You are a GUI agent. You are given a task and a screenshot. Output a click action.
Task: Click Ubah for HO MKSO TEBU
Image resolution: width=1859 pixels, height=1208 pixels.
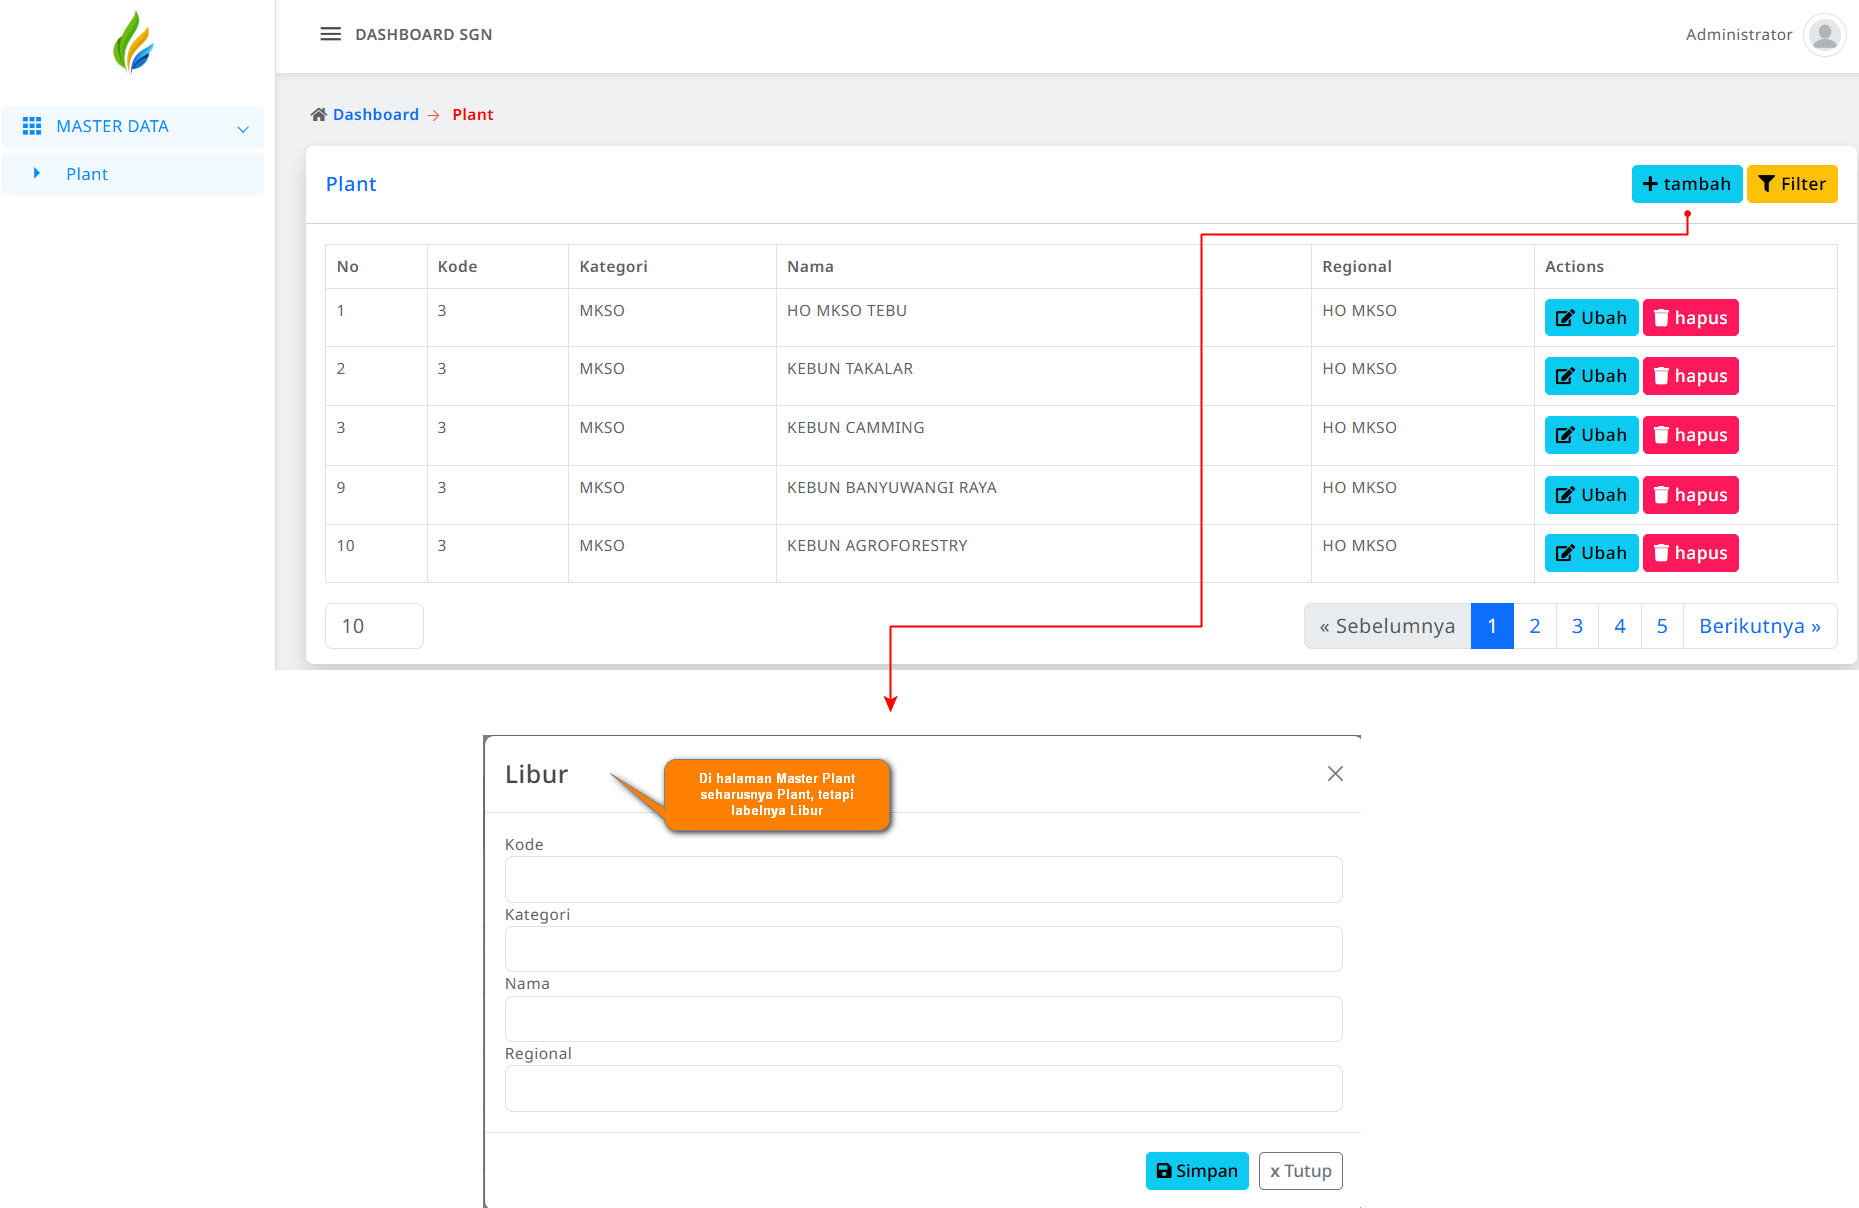(1590, 318)
